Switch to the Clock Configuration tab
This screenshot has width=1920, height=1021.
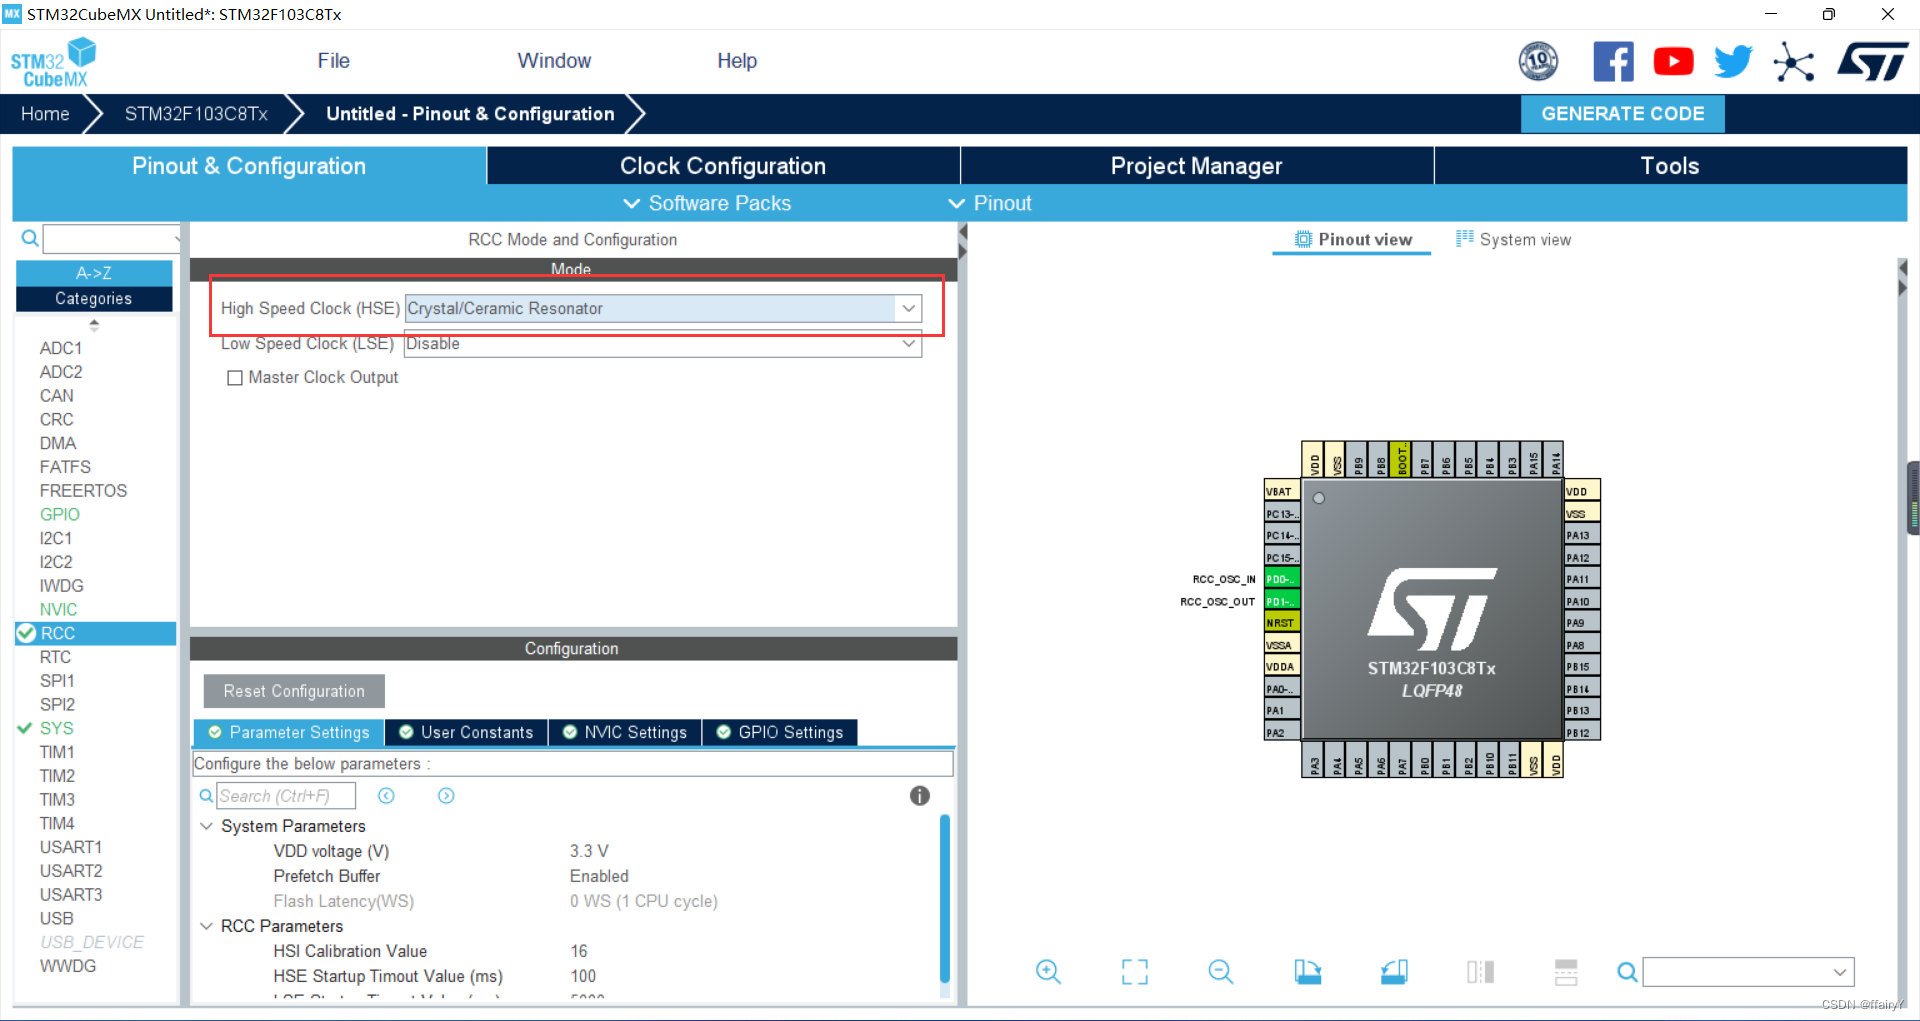722,165
